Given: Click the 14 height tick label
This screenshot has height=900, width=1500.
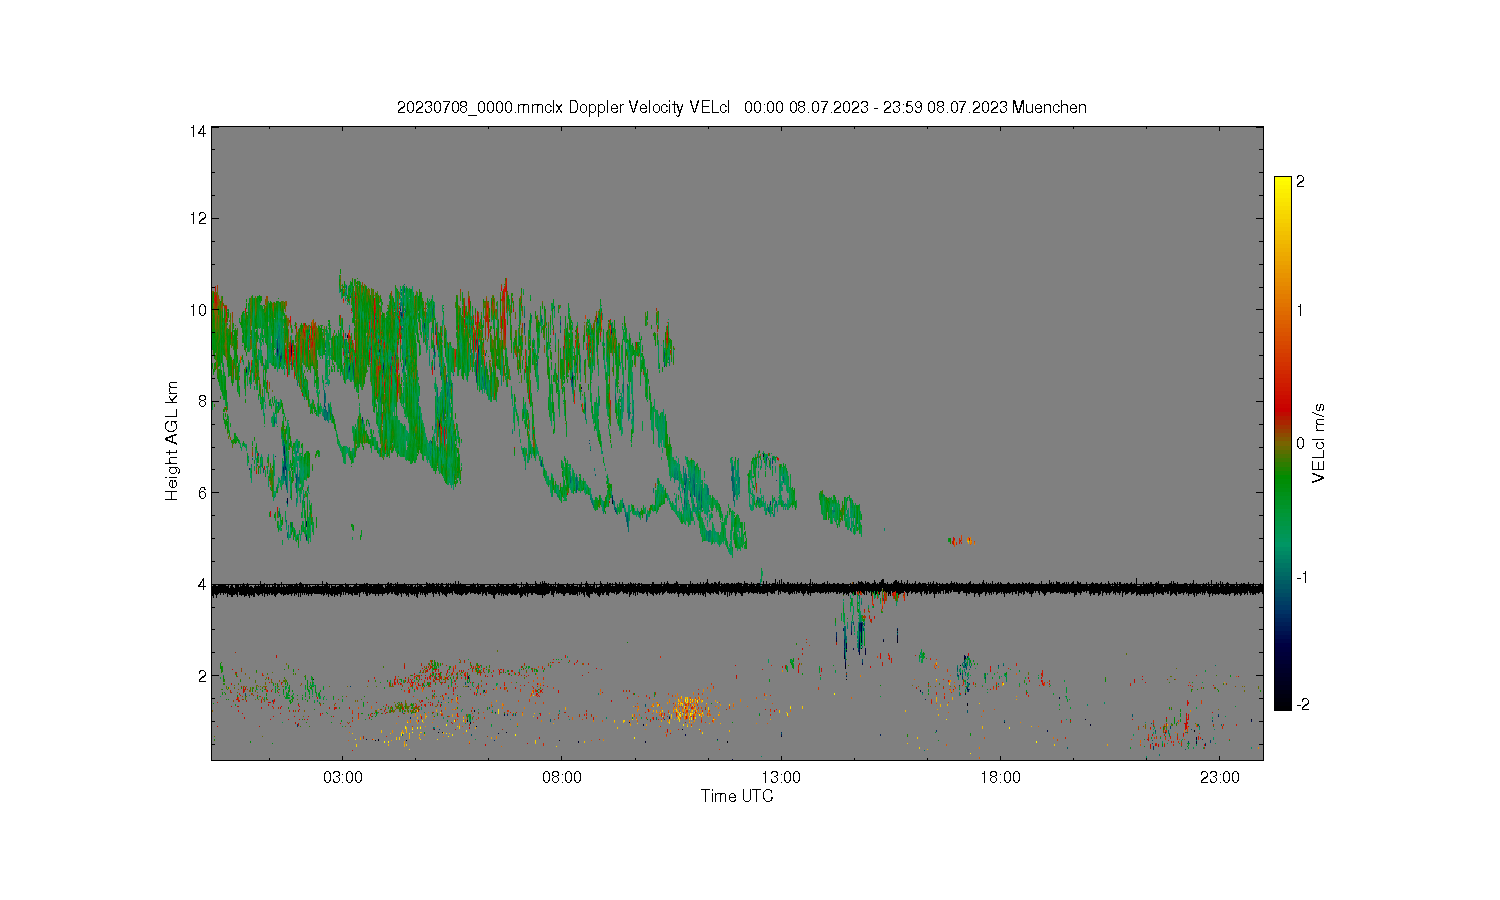Looking at the screenshot, I should 198,132.
